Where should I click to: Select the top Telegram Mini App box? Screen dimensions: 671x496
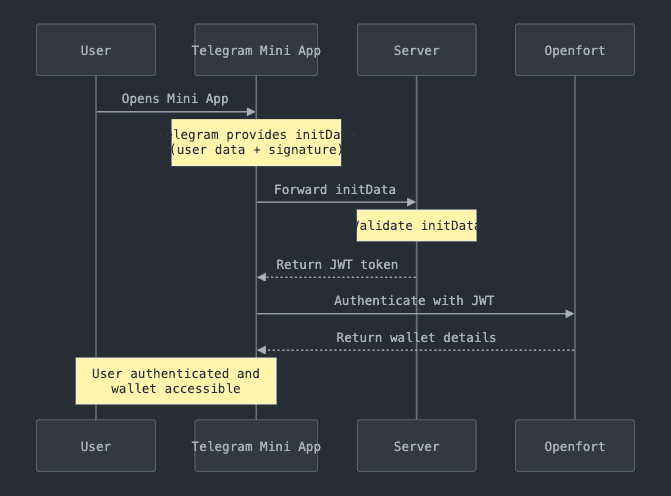(256, 50)
